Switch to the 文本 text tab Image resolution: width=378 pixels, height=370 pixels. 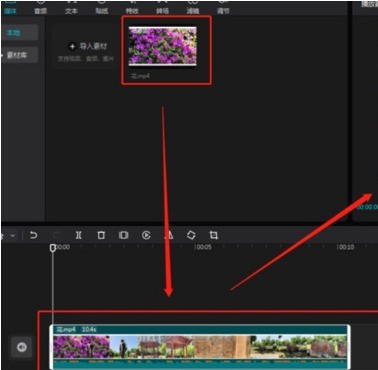pos(71,11)
